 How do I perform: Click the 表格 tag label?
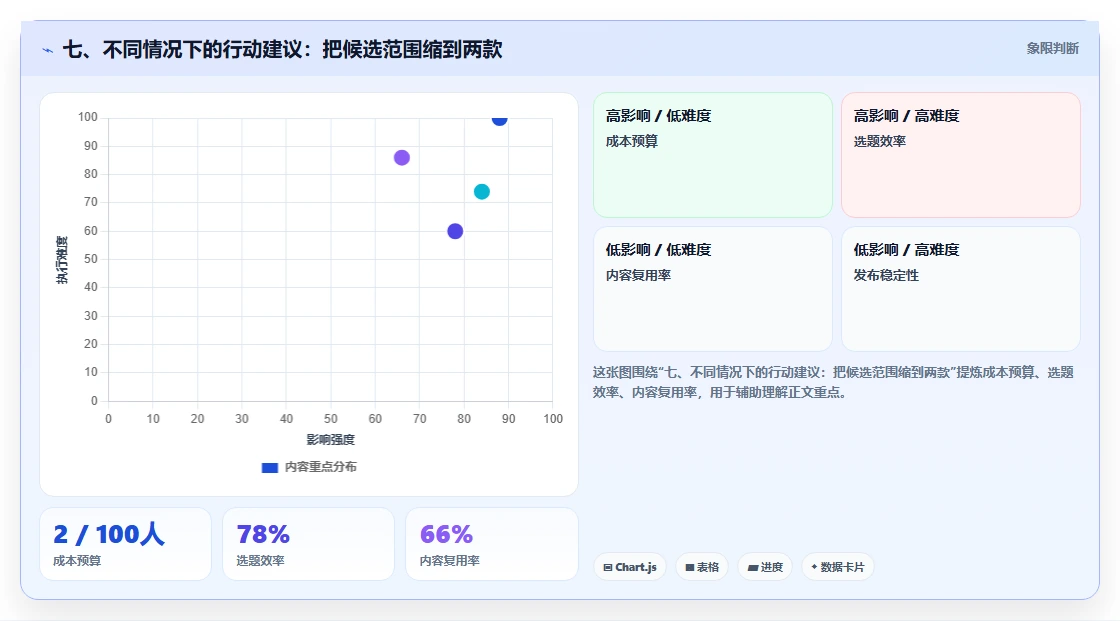click(x=708, y=567)
